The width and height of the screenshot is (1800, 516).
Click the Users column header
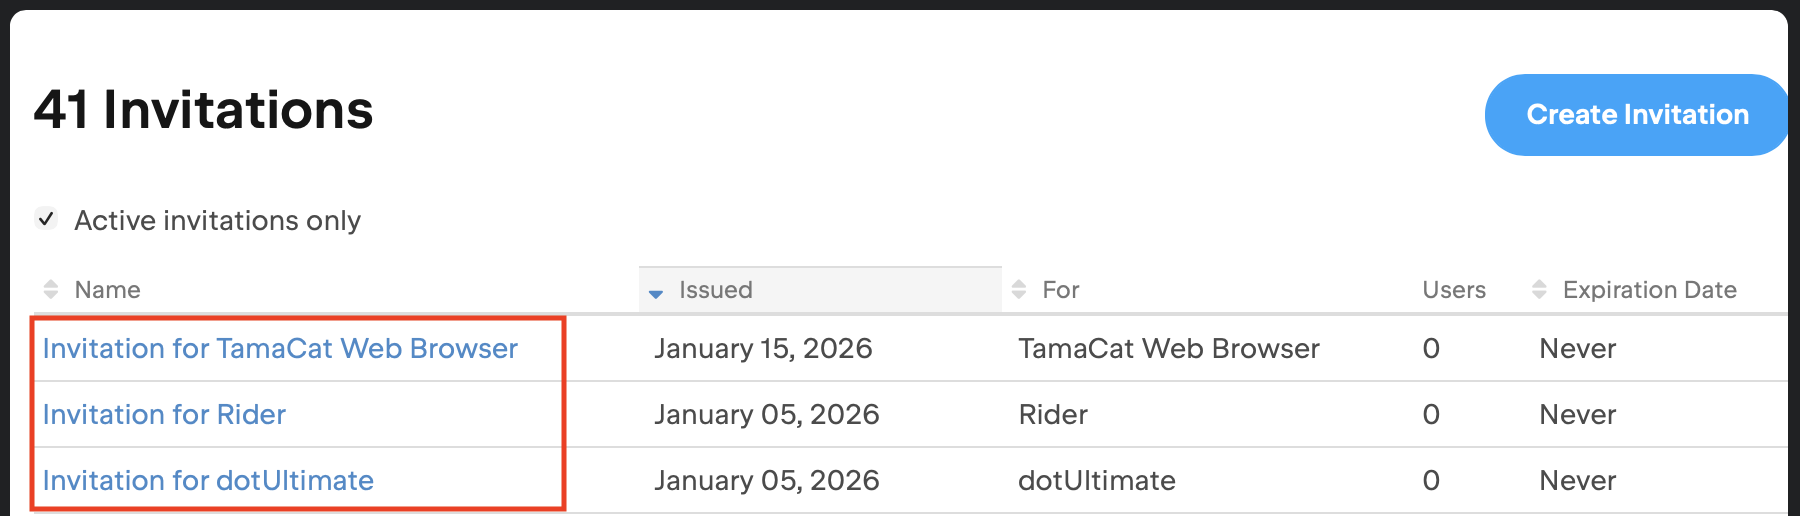click(1454, 290)
